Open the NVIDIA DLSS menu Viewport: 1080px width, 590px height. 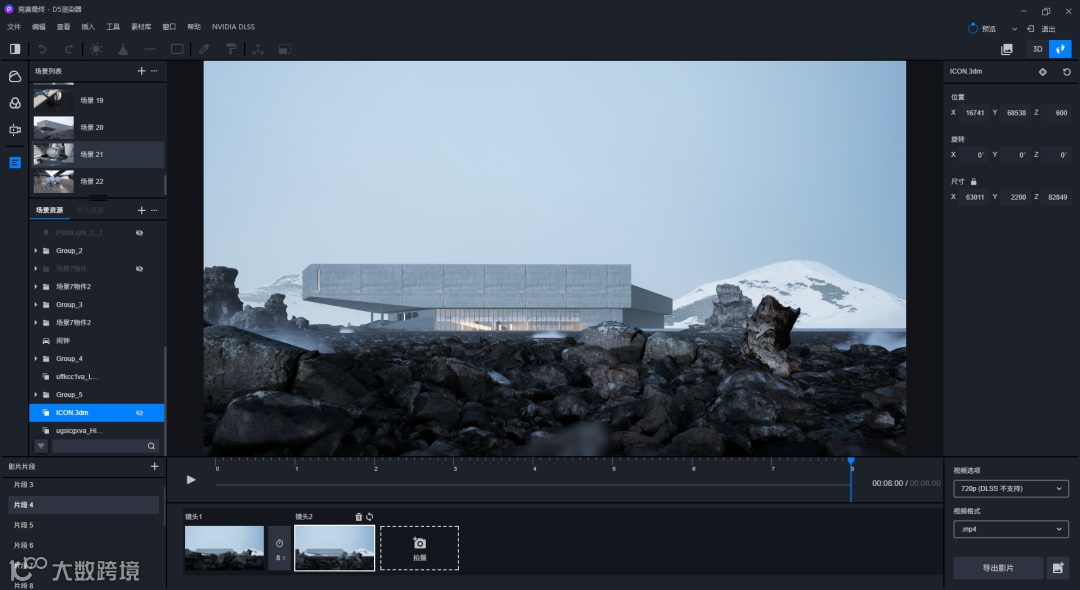click(x=233, y=27)
